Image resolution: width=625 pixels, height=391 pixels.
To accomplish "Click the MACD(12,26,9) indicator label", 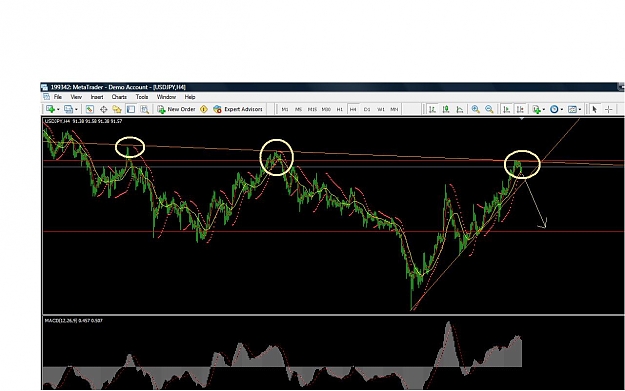I will [73, 320].
